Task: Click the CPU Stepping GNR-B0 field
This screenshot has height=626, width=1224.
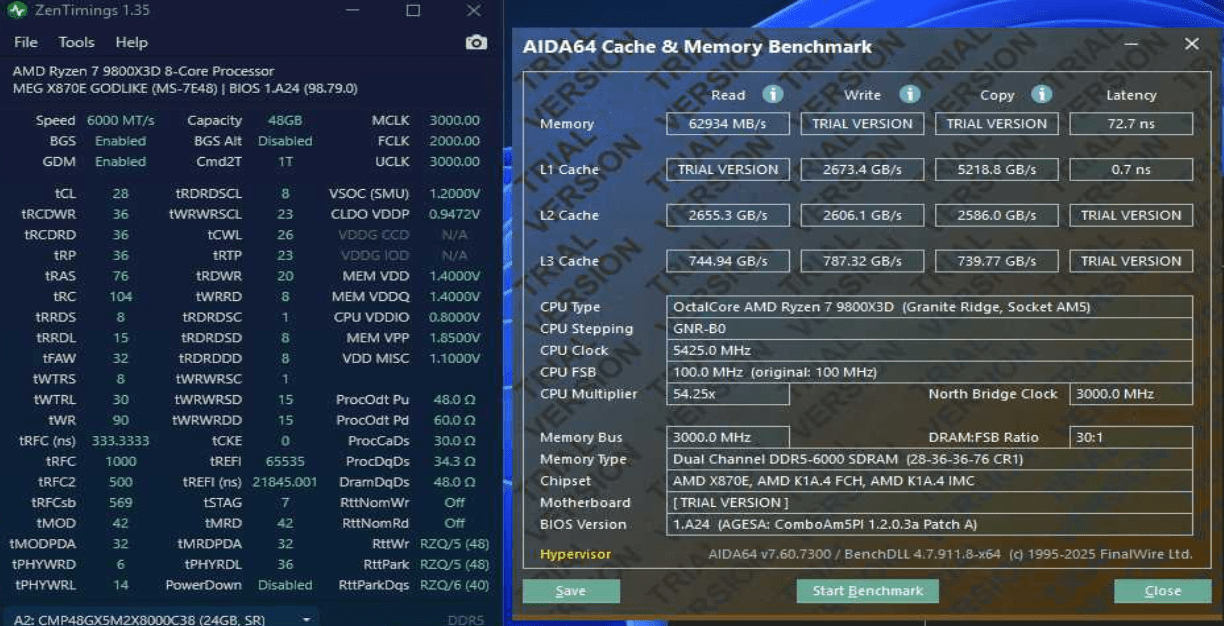Action: coord(929,329)
